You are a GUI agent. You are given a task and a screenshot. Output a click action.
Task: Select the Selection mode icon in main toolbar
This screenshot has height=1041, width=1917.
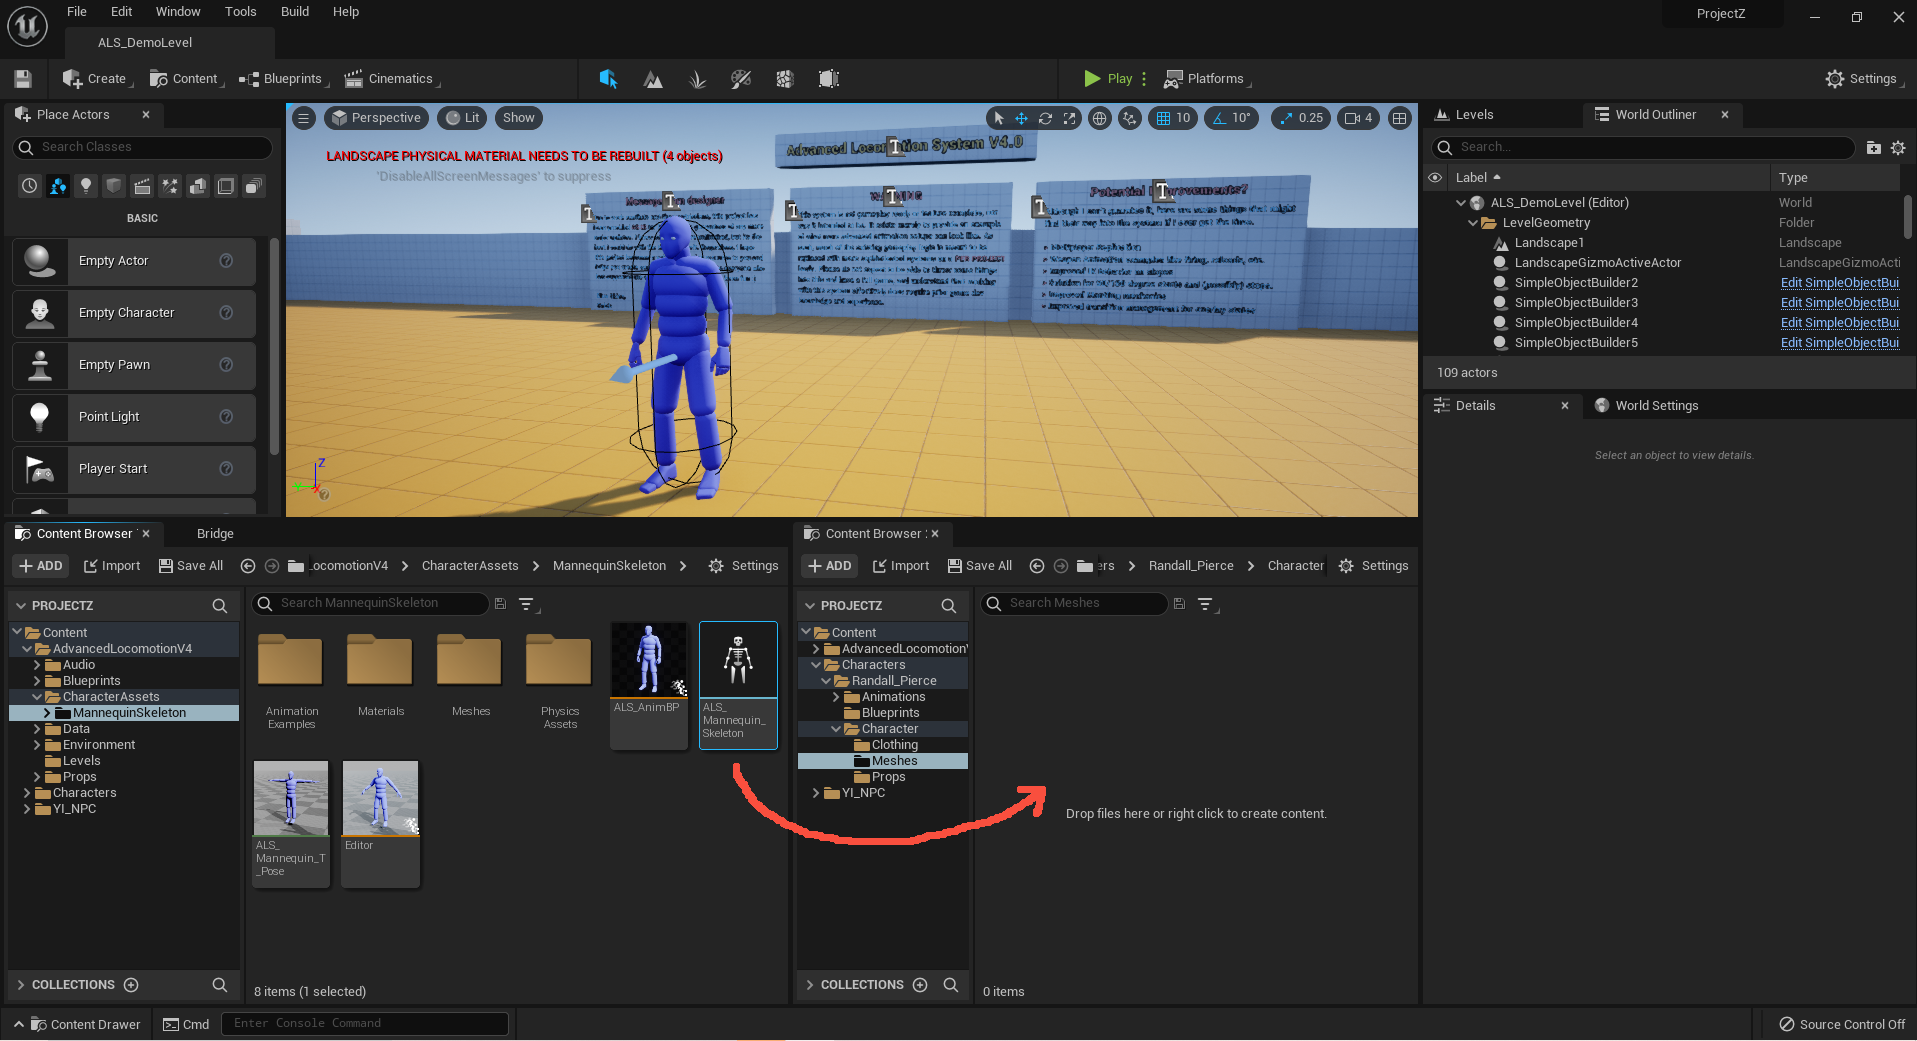click(x=608, y=79)
